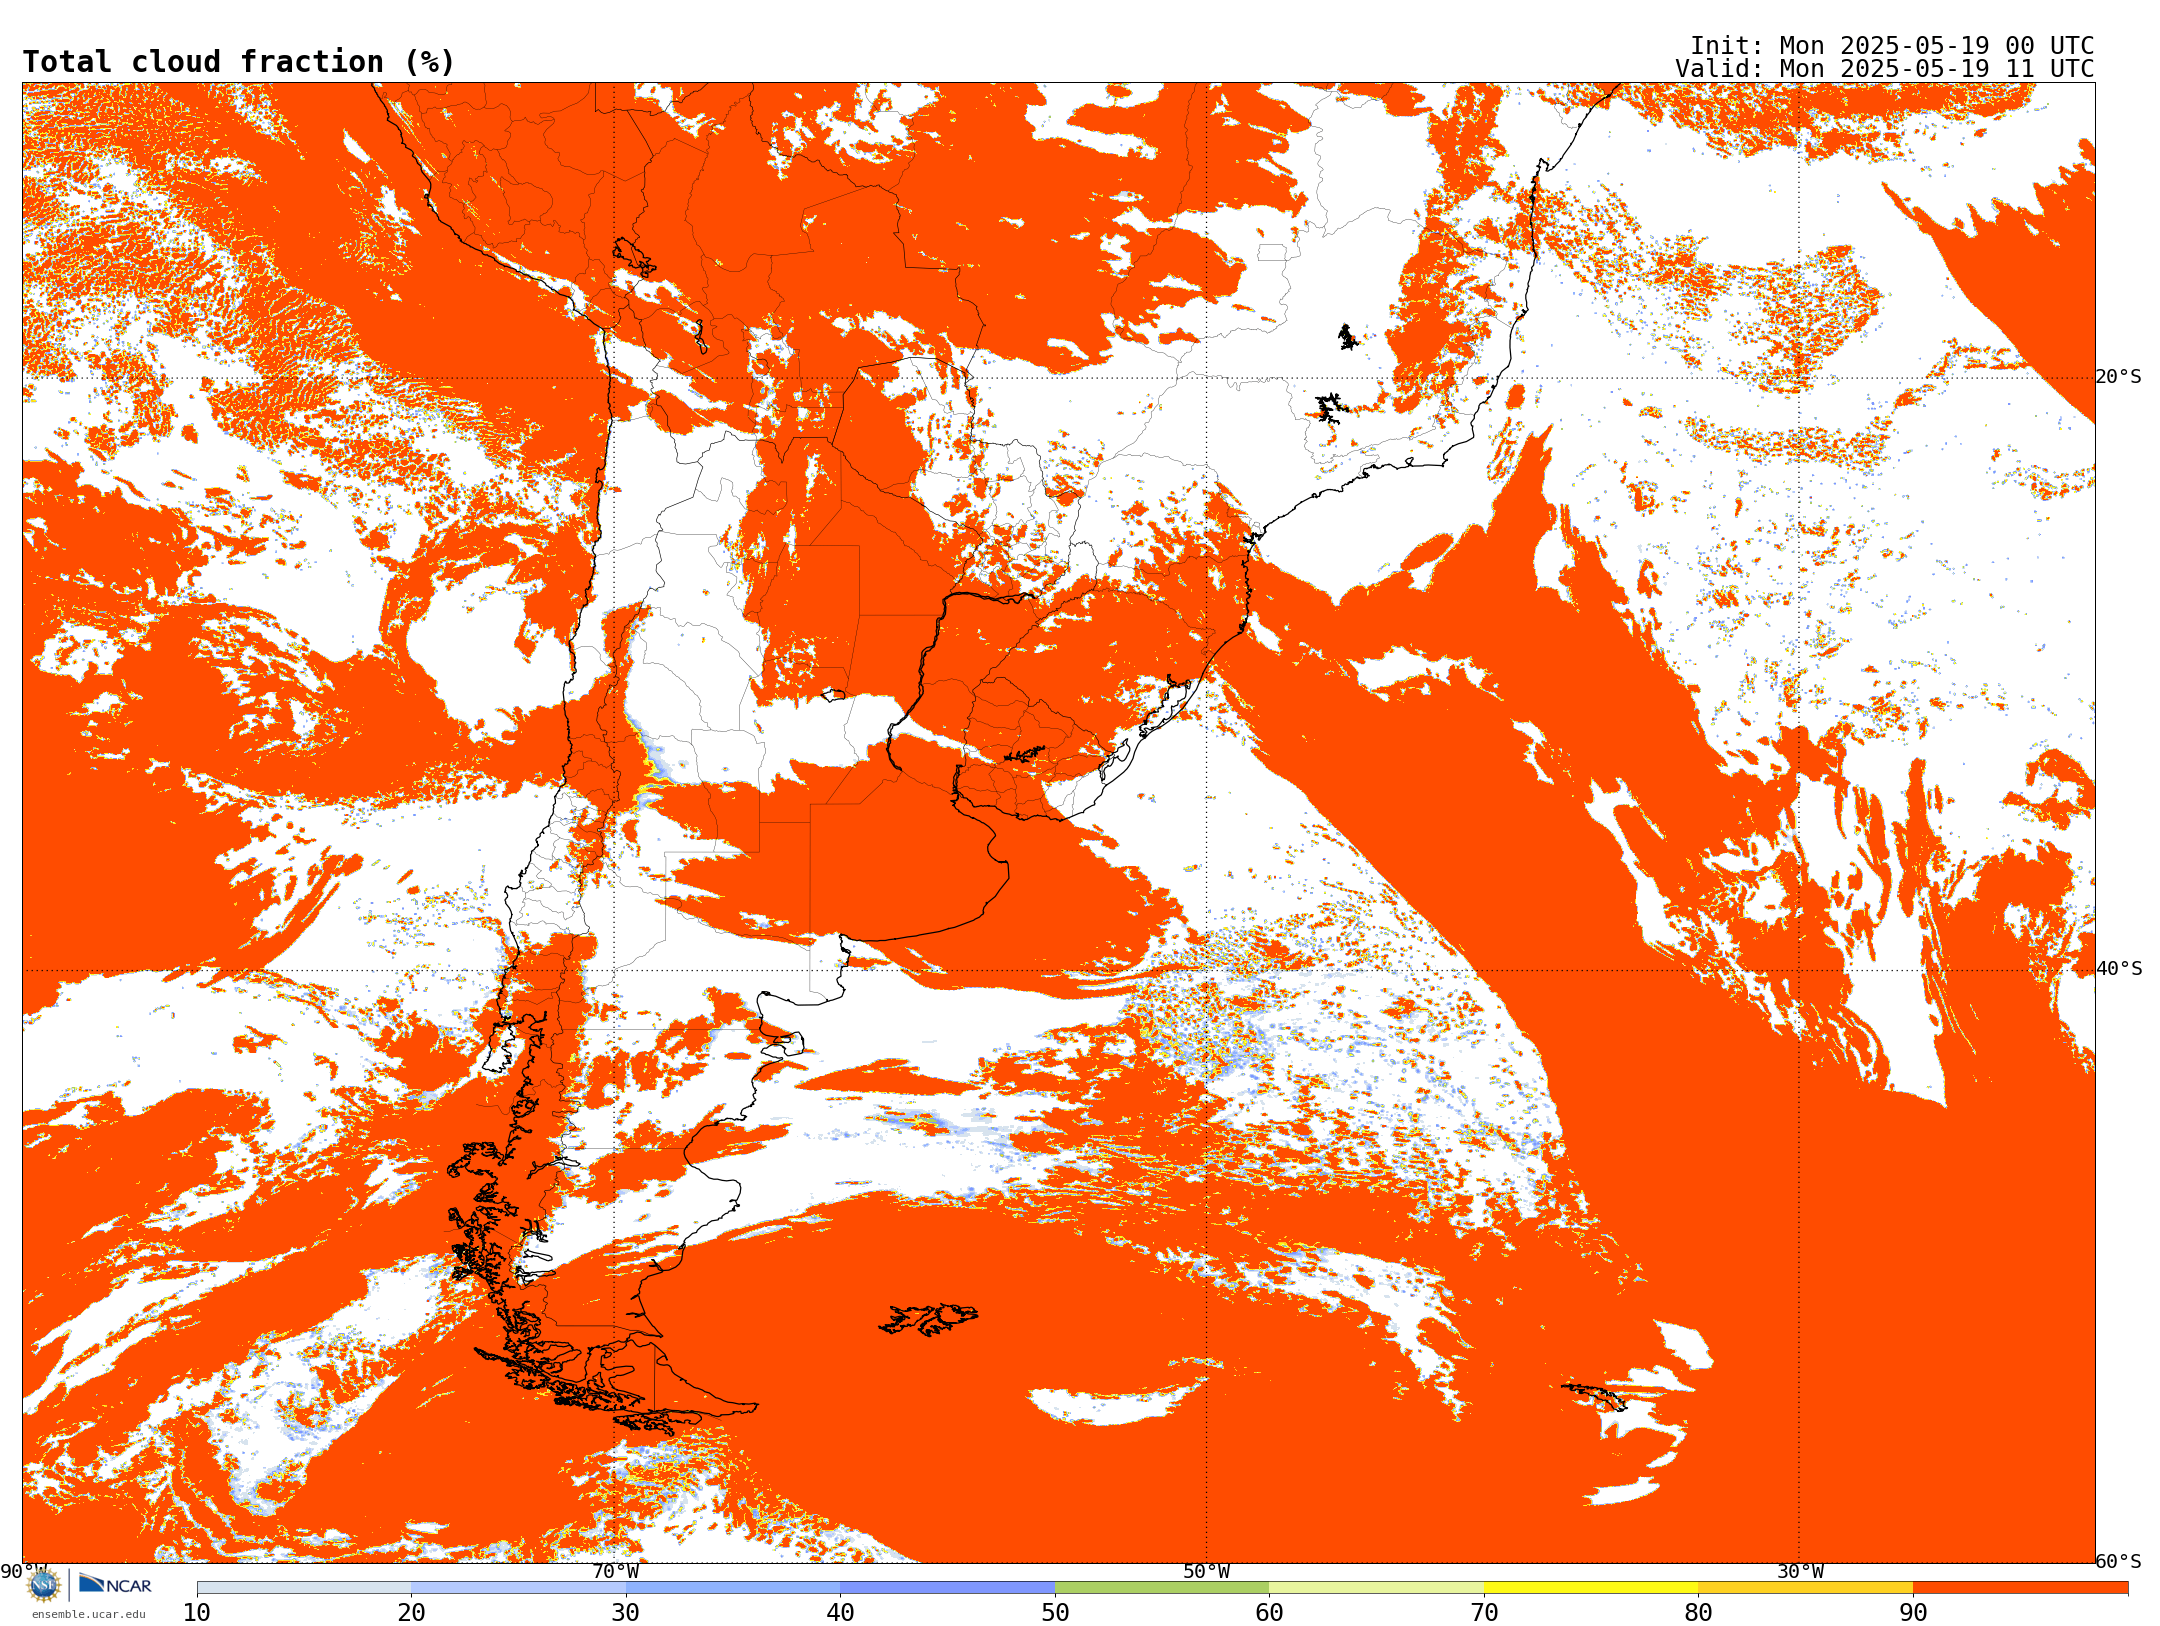Click the colorbar label 90
2160x1626 pixels.
click(x=1913, y=1613)
